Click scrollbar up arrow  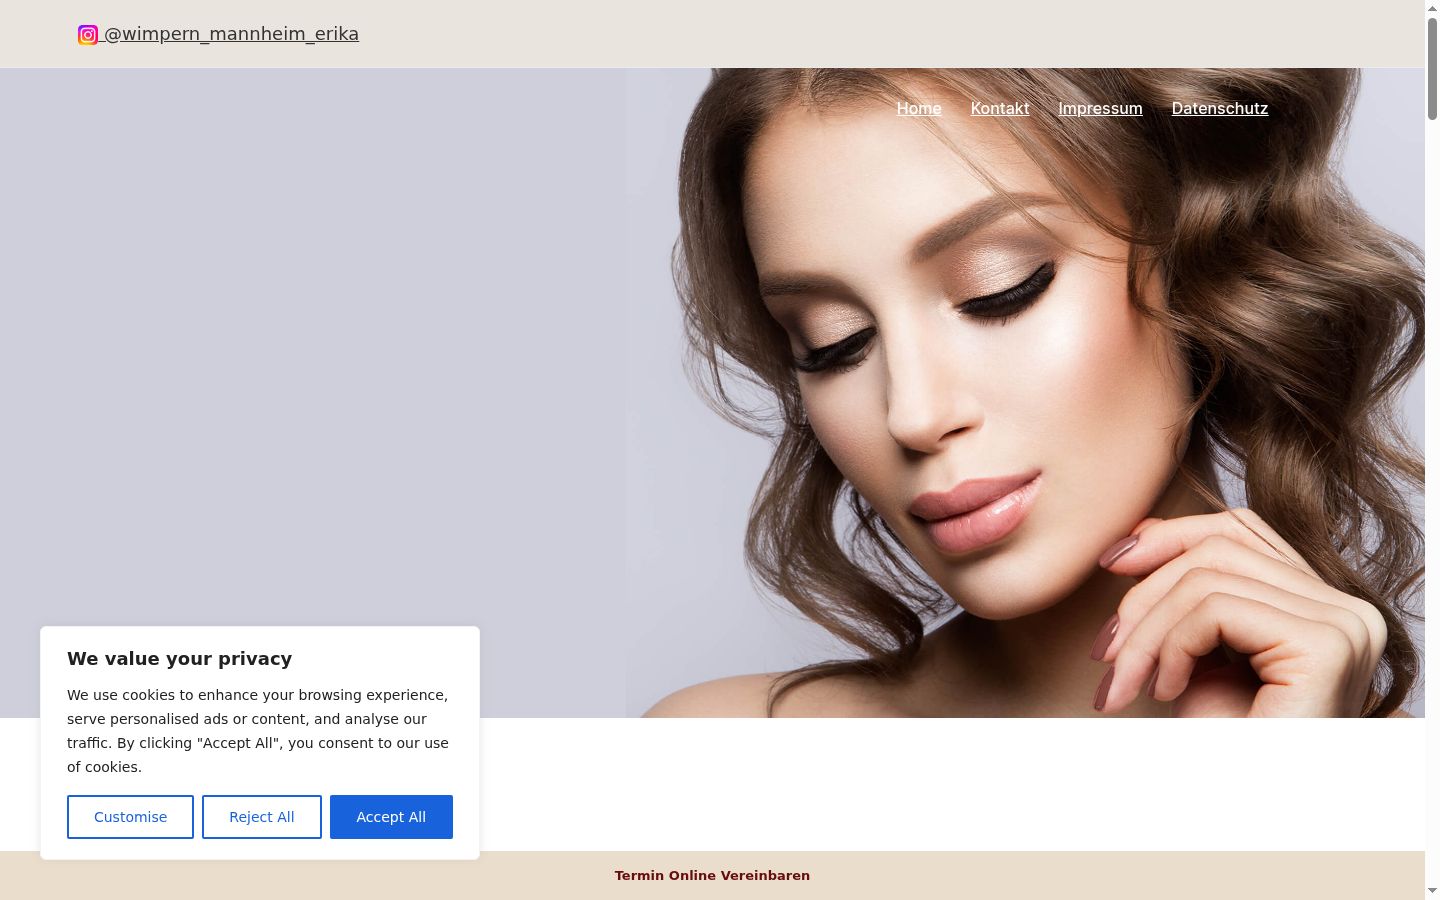(x=1432, y=7)
